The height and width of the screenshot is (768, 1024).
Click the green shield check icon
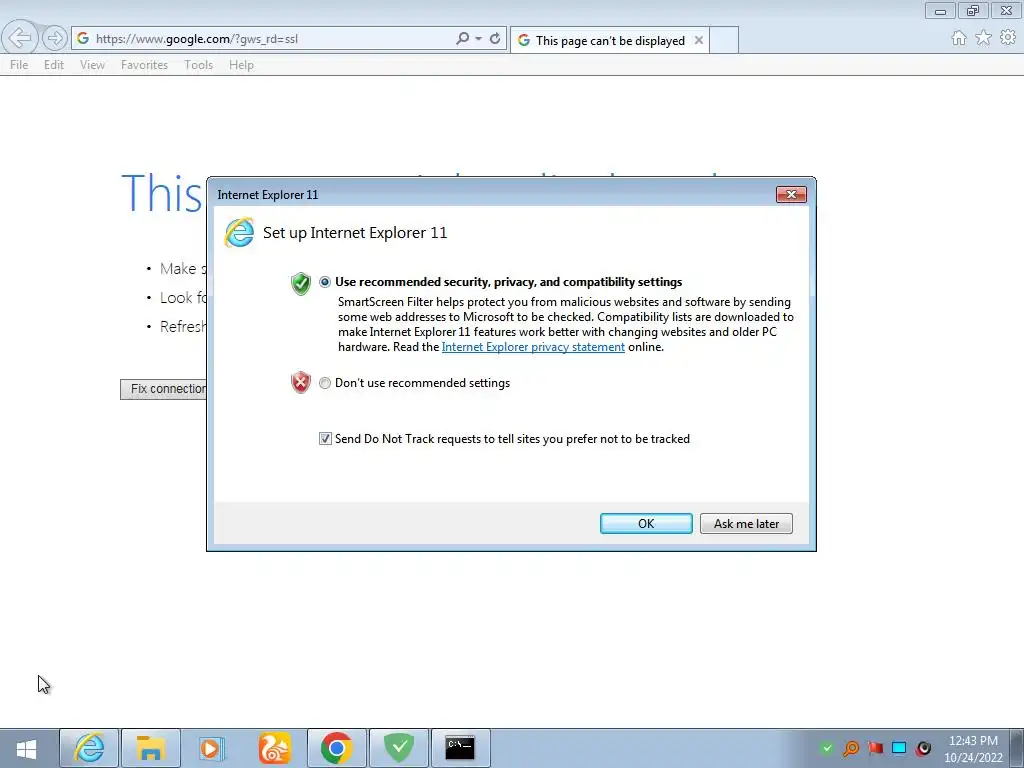300,283
